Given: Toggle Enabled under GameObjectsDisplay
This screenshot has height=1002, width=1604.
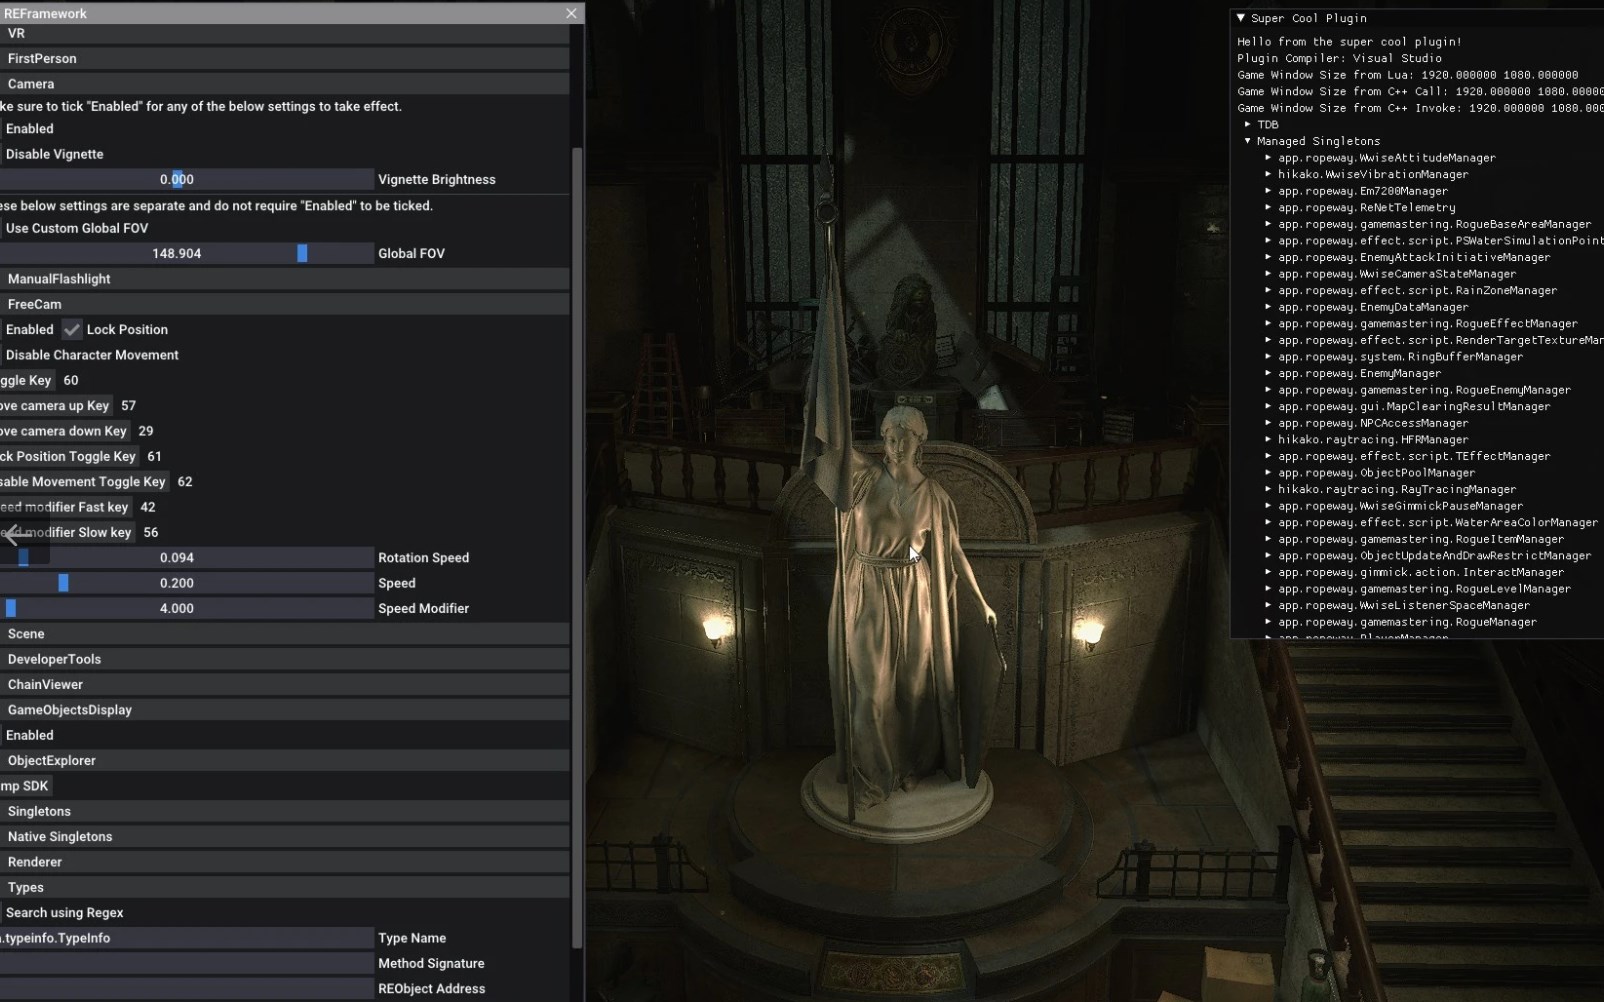Looking at the screenshot, I should tap(29, 735).
